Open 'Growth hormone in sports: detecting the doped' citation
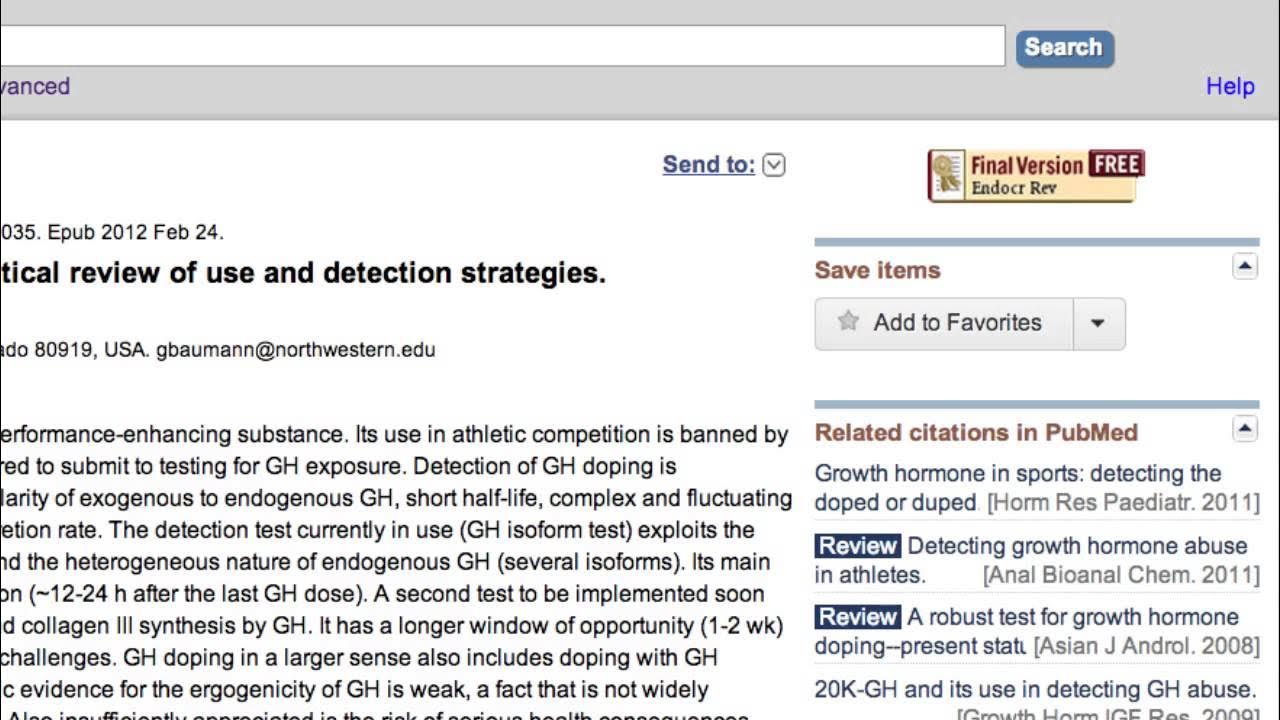The height and width of the screenshot is (720, 1280). pyautogui.click(x=1017, y=474)
